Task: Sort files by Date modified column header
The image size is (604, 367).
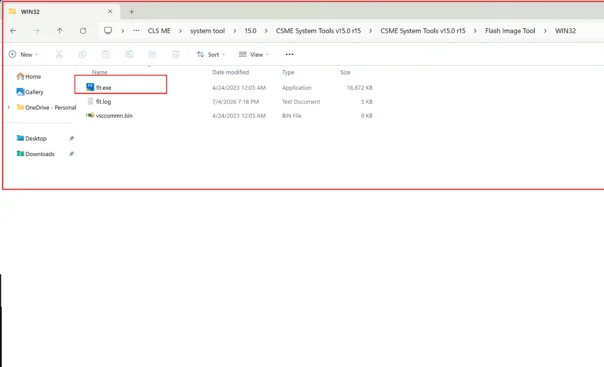Action: click(x=230, y=72)
